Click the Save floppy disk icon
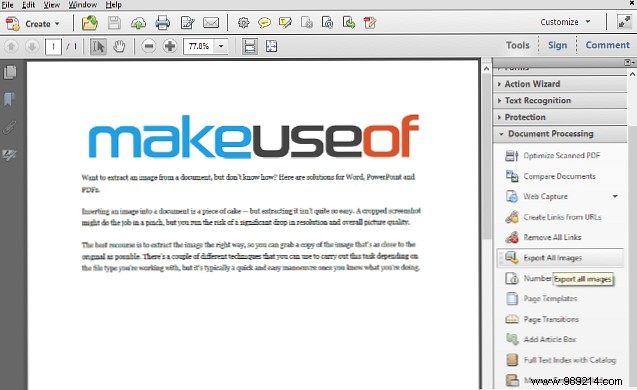This screenshot has height=390, width=637. coord(114,23)
